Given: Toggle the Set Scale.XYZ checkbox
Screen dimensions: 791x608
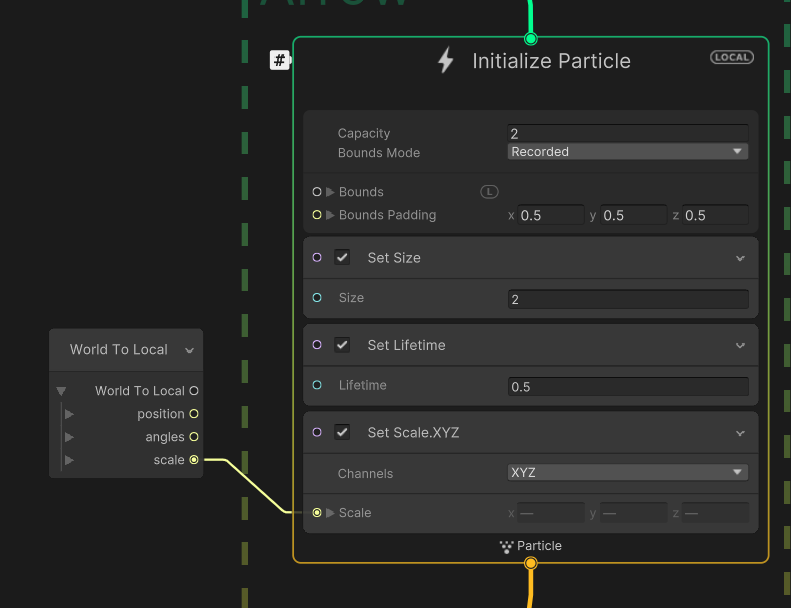Looking at the screenshot, I should pos(342,433).
